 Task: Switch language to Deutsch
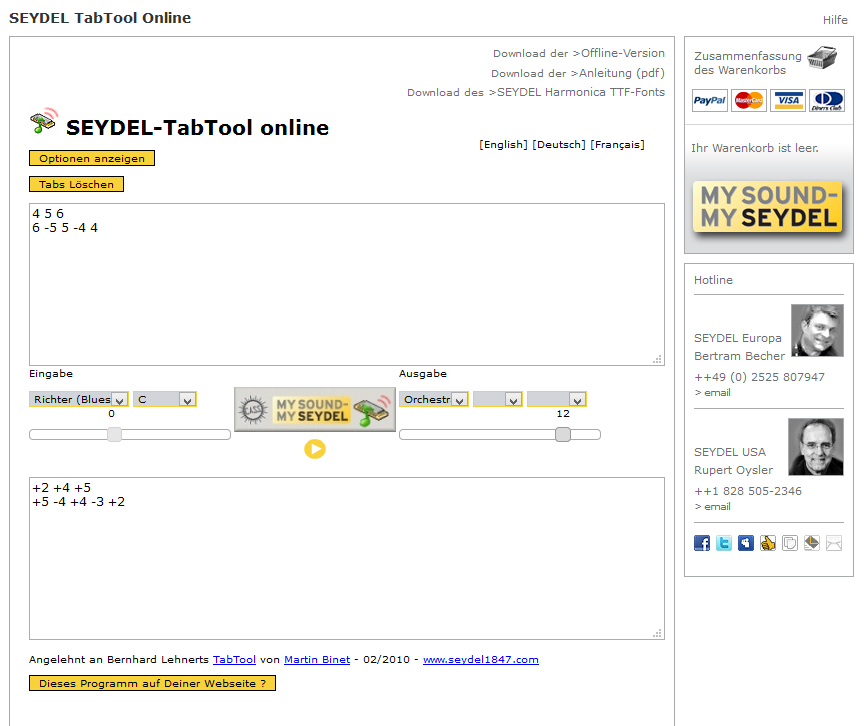[x=559, y=145]
